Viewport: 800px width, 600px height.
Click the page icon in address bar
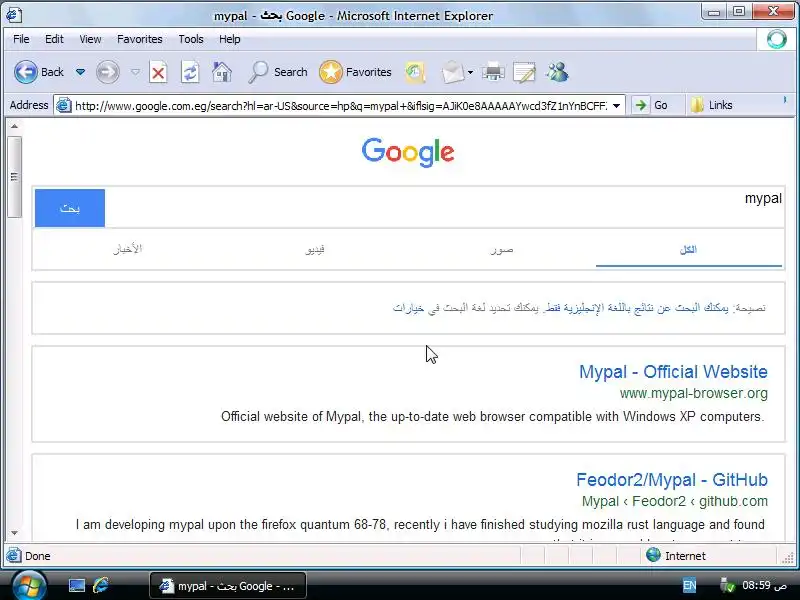pos(64,106)
